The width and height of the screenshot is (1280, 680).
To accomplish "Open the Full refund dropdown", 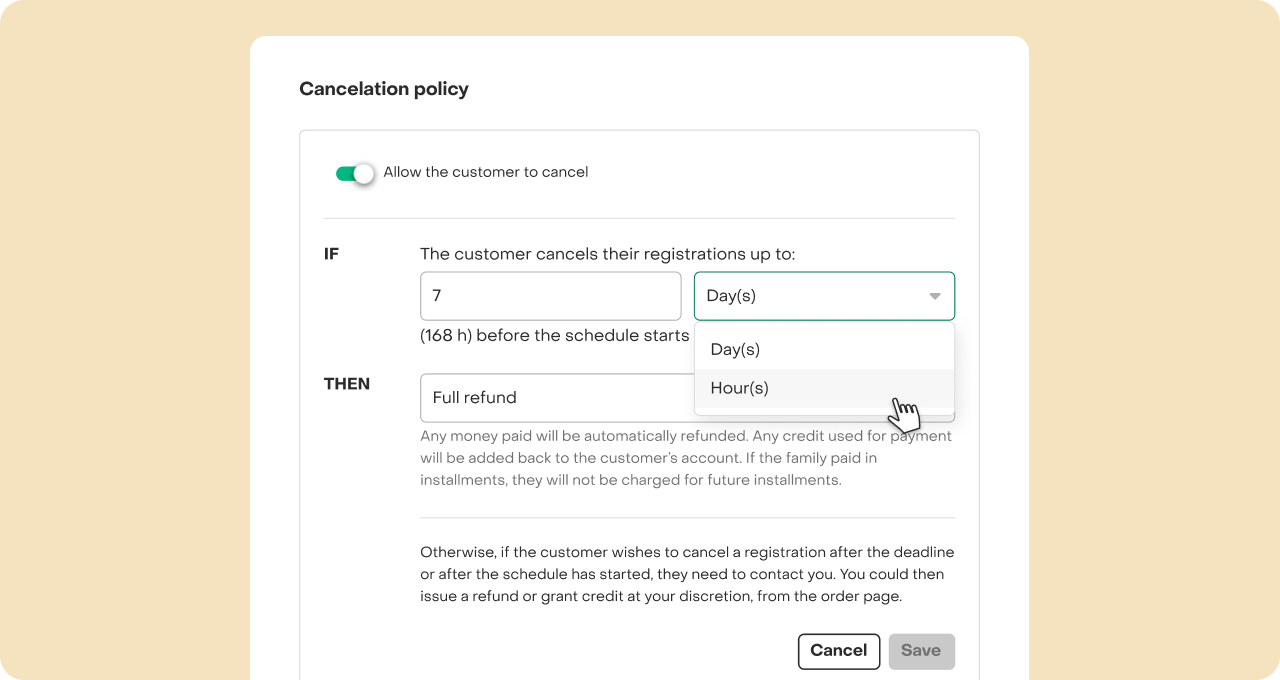I will click(x=557, y=398).
